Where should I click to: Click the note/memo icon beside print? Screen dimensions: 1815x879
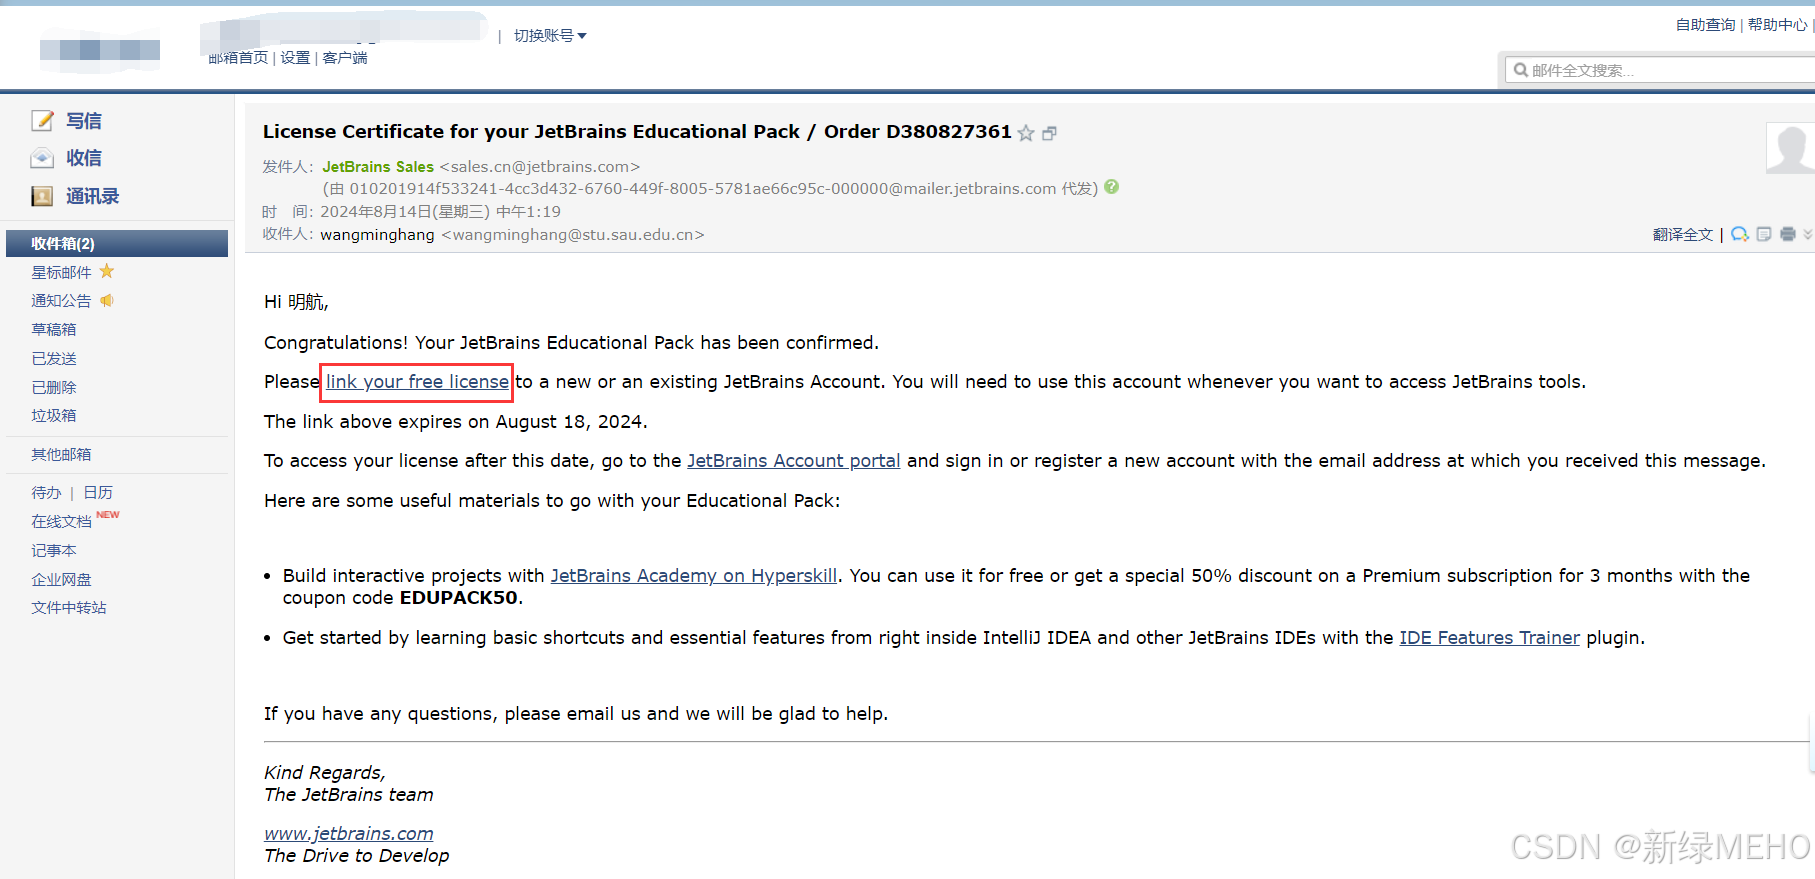coord(1764,234)
